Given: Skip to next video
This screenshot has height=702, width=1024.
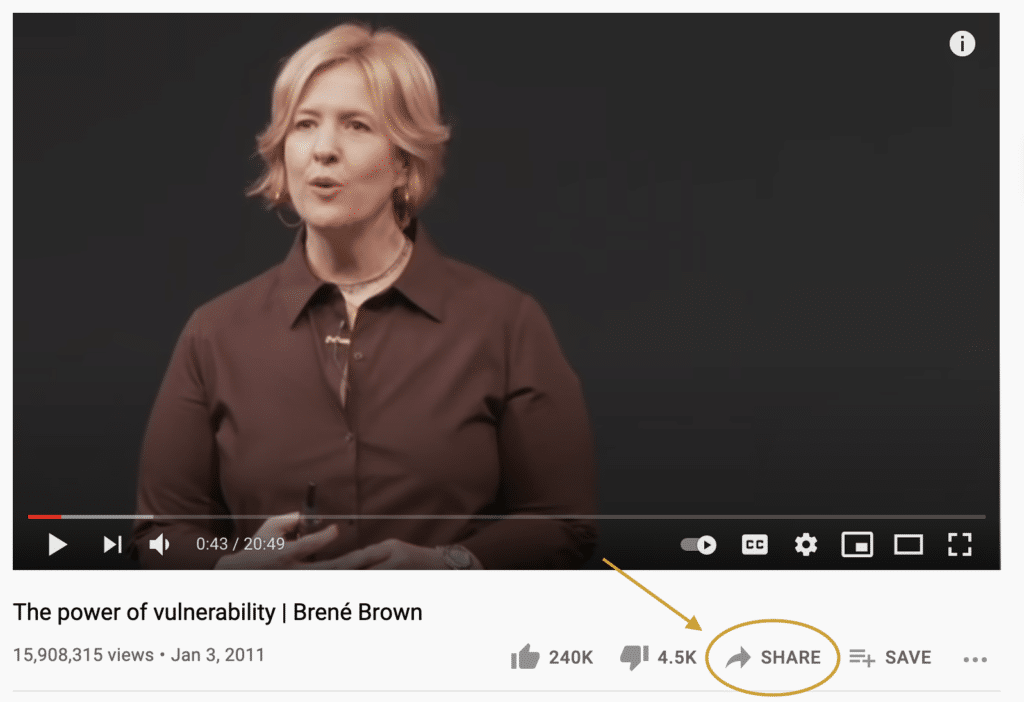Looking at the screenshot, I should pos(112,544).
